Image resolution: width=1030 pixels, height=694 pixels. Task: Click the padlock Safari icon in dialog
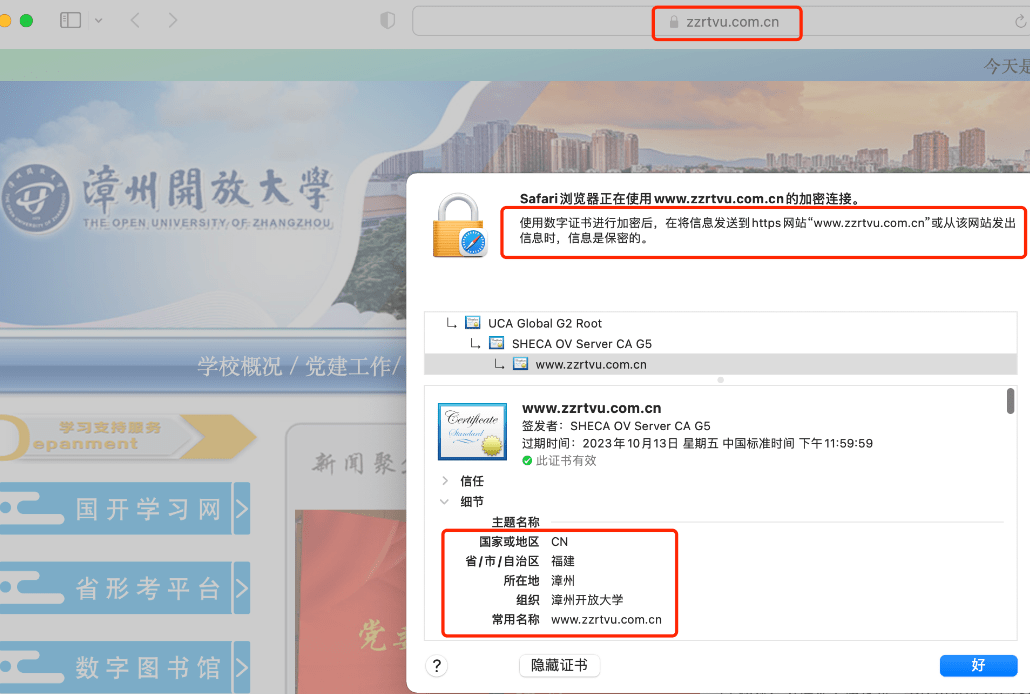point(459,225)
